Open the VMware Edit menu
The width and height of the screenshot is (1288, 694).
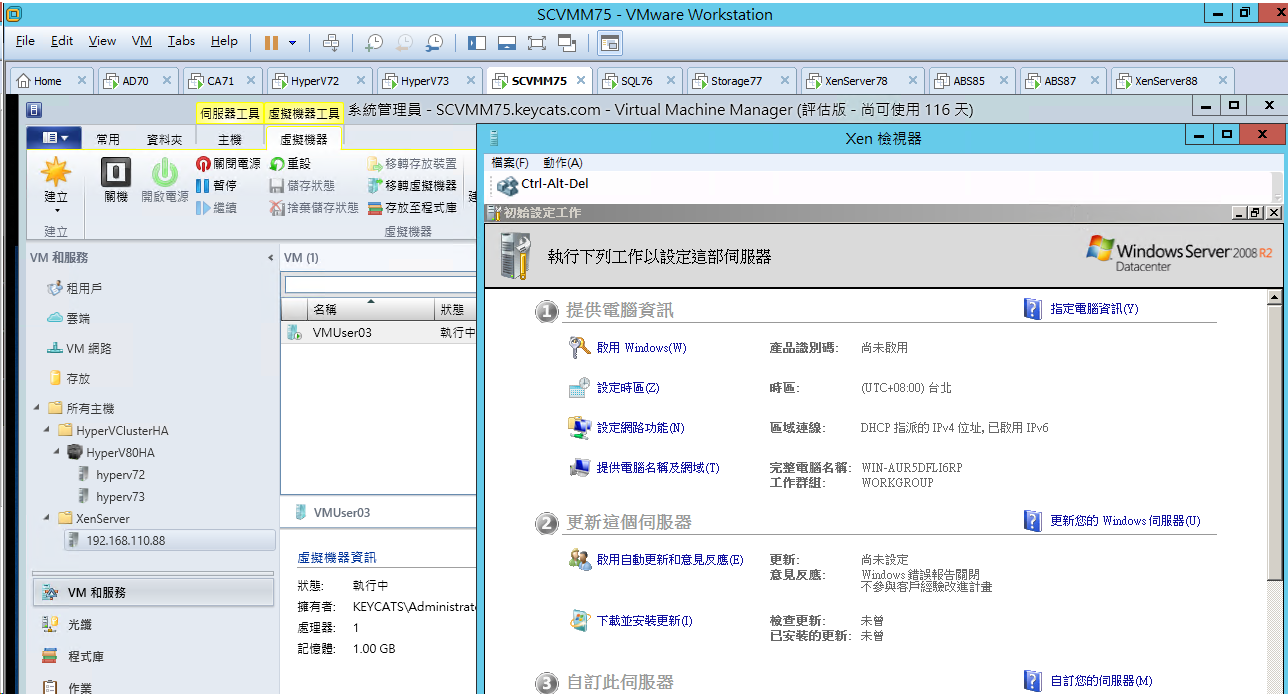tap(62, 41)
